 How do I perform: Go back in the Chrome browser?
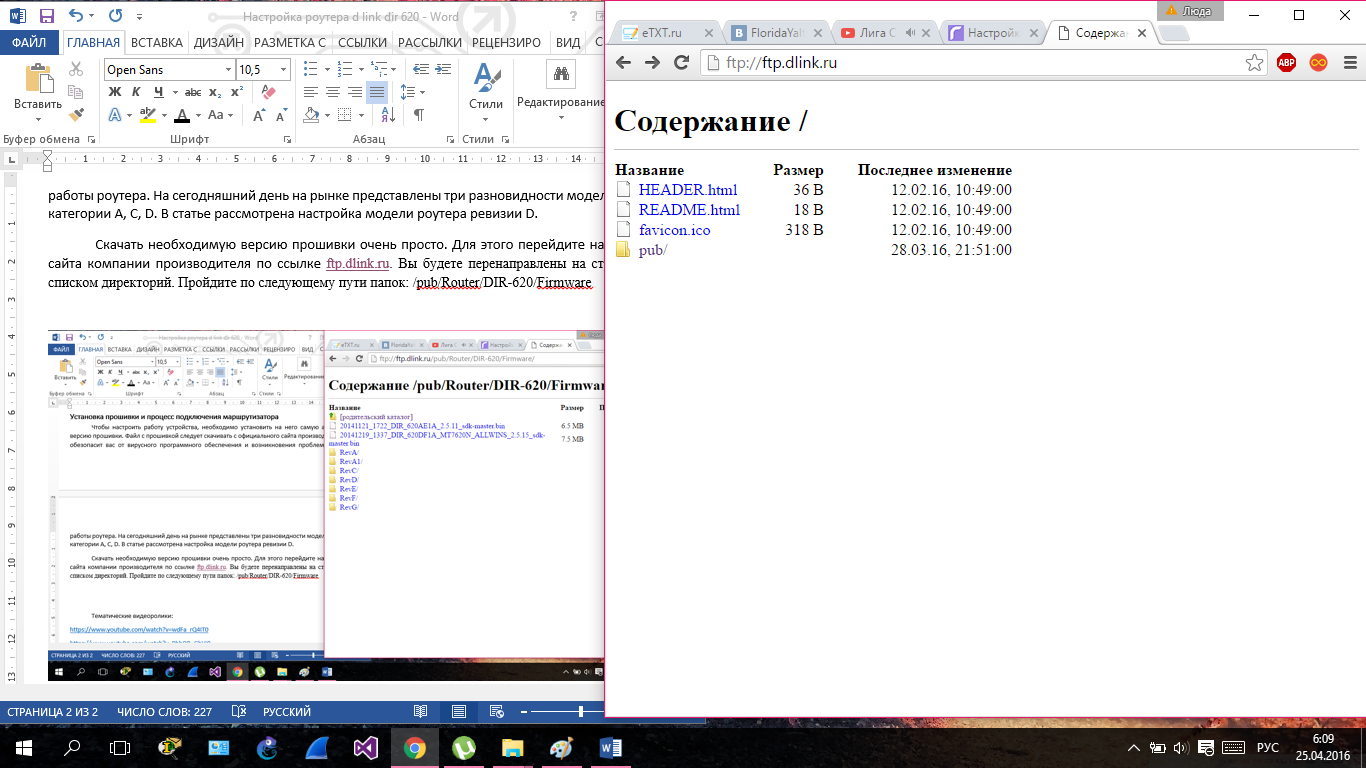pos(623,63)
